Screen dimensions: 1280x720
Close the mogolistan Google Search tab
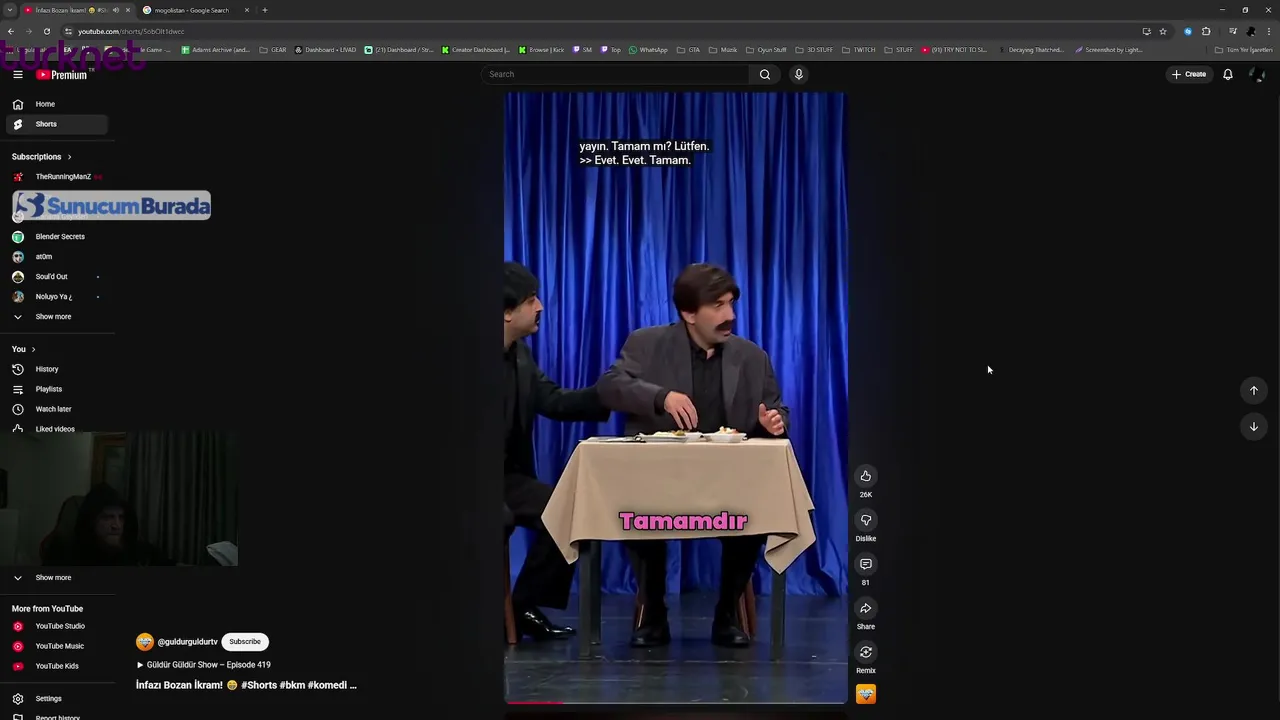tap(247, 10)
